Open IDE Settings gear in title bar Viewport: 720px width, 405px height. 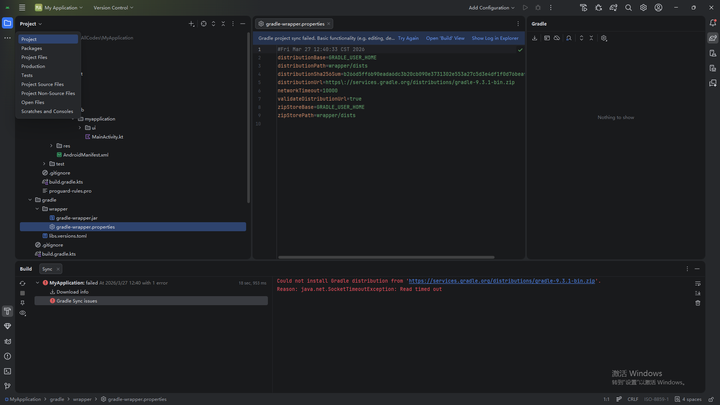tap(643, 7)
